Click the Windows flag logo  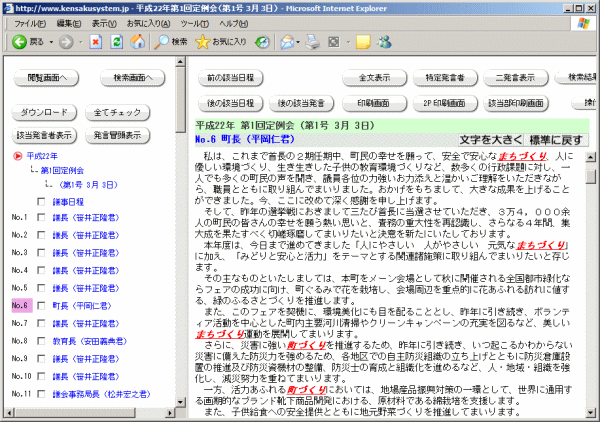pyautogui.click(x=583, y=24)
